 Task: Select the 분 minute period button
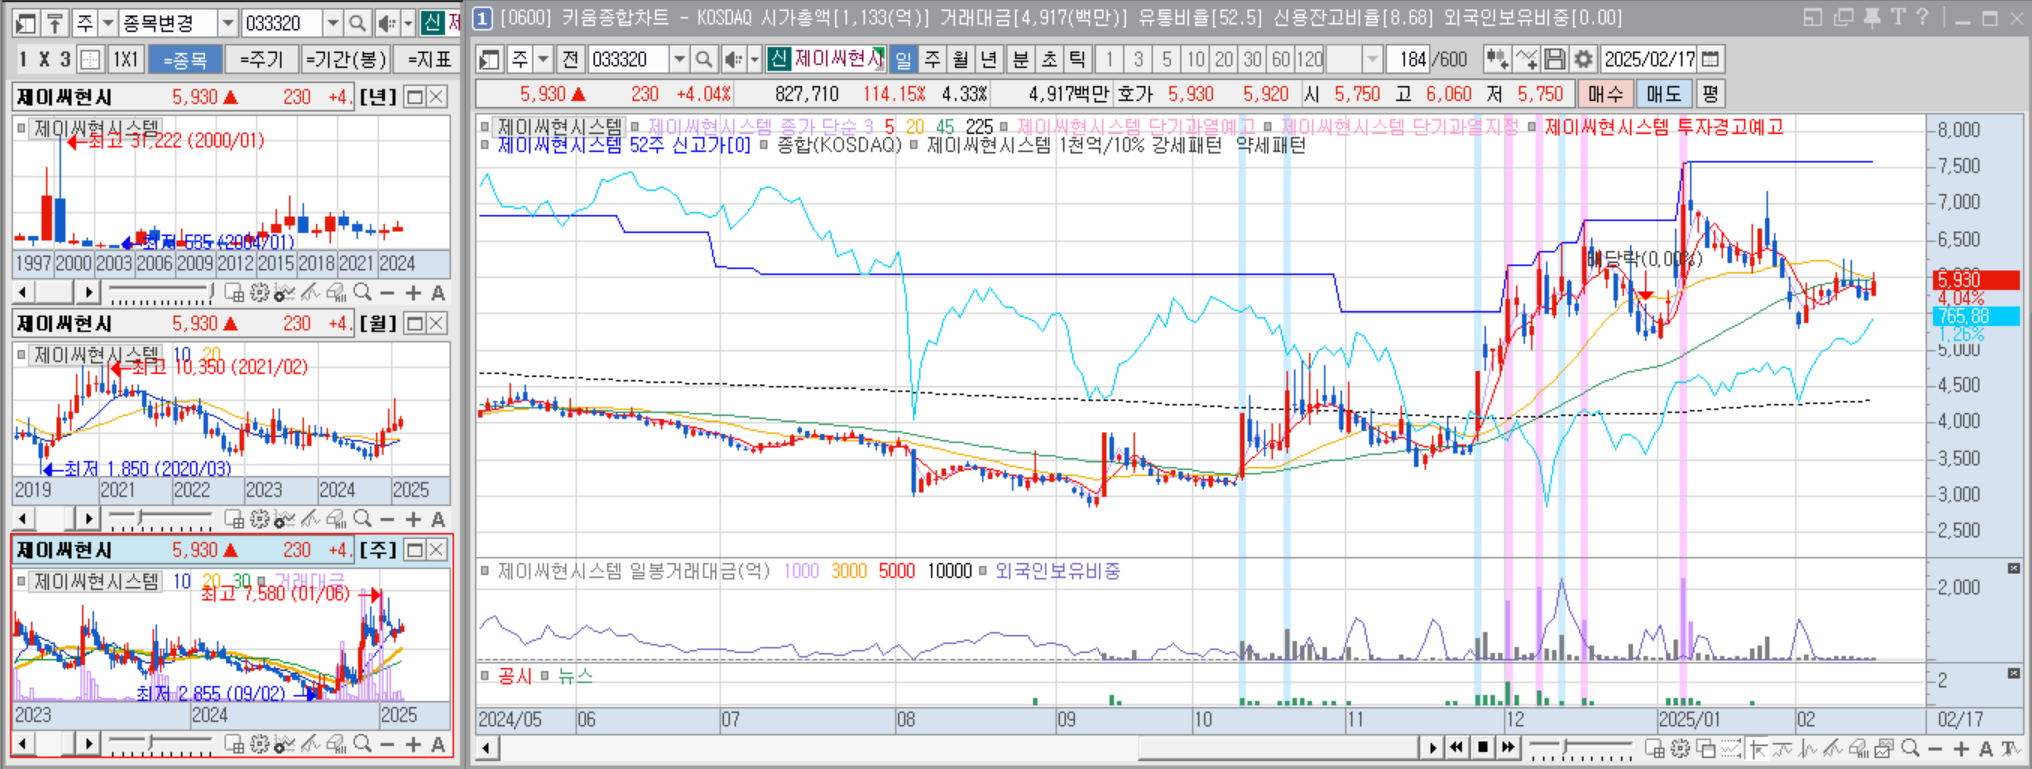coord(1020,59)
